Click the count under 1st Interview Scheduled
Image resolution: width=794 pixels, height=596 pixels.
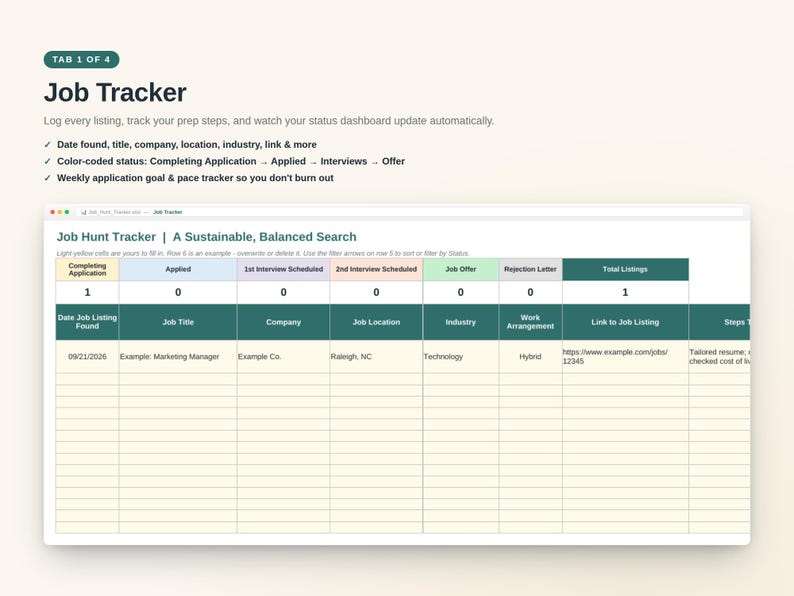click(x=284, y=292)
